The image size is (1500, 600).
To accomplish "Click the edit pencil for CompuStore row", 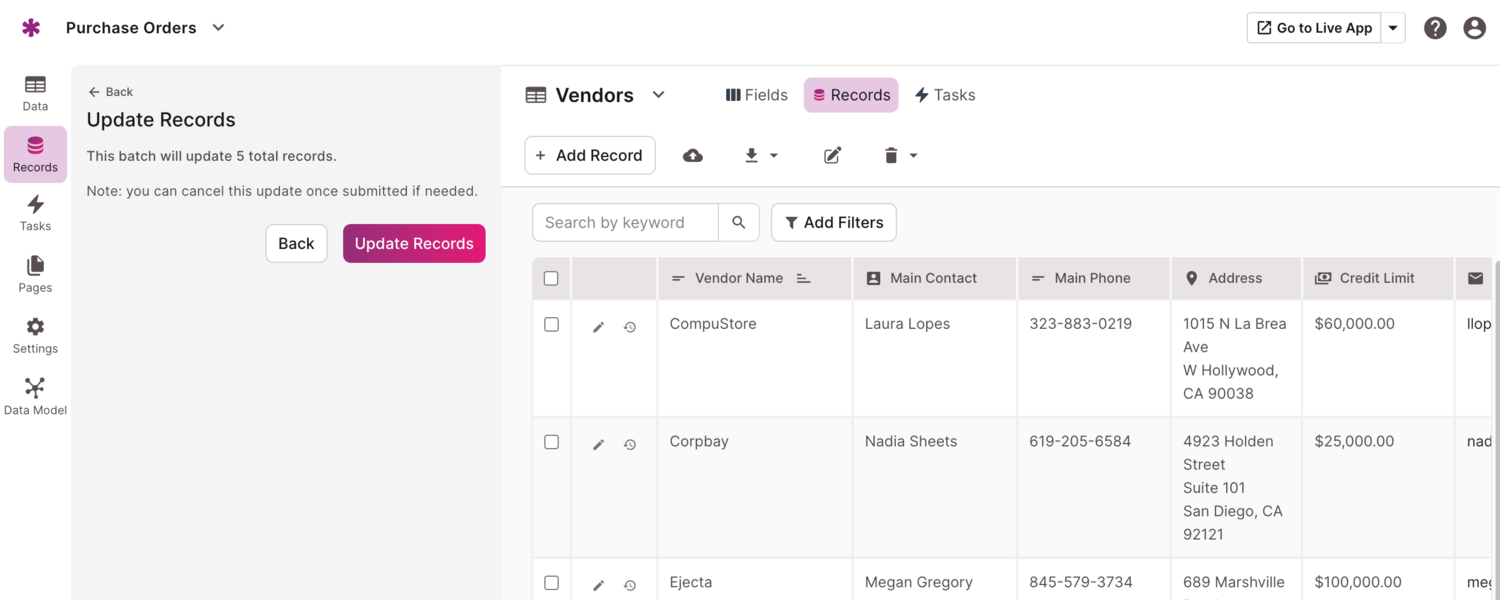I will click(598, 327).
